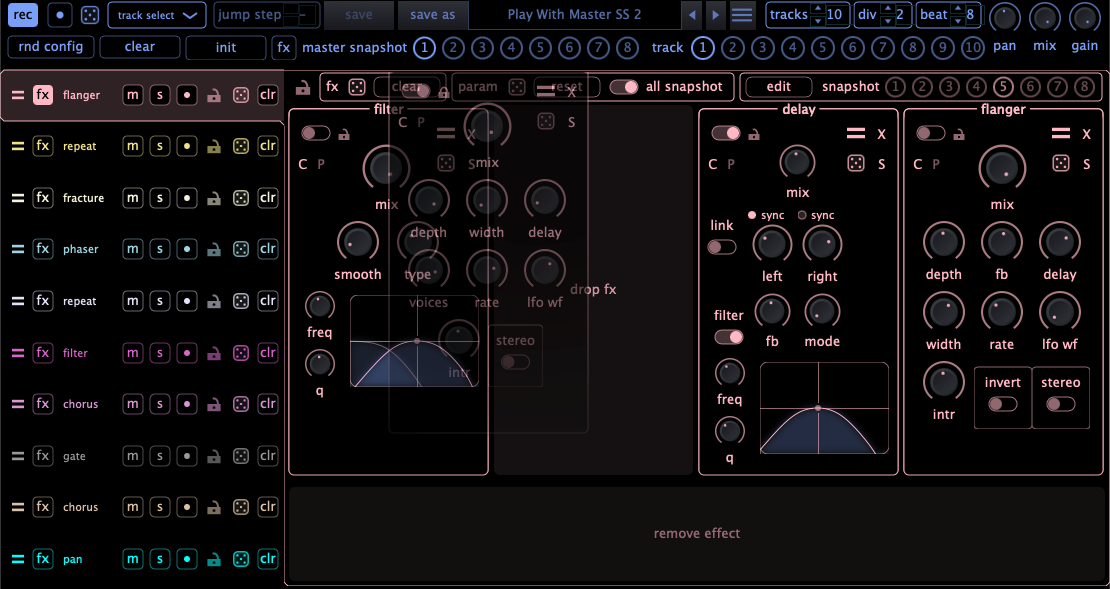Image resolution: width=1110 pixels, height=589 pixels.
Task: Enable the all snapshot toggle
Action: (x=625, y=86)
